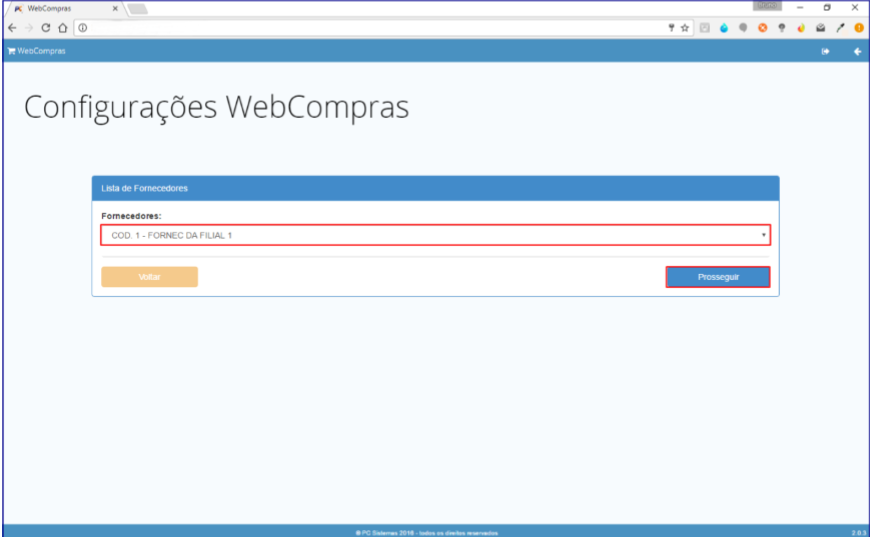870x537 pixels.
Task: Click the browser forward arrow
Action: pyautogui.click(x=29, y=28)
